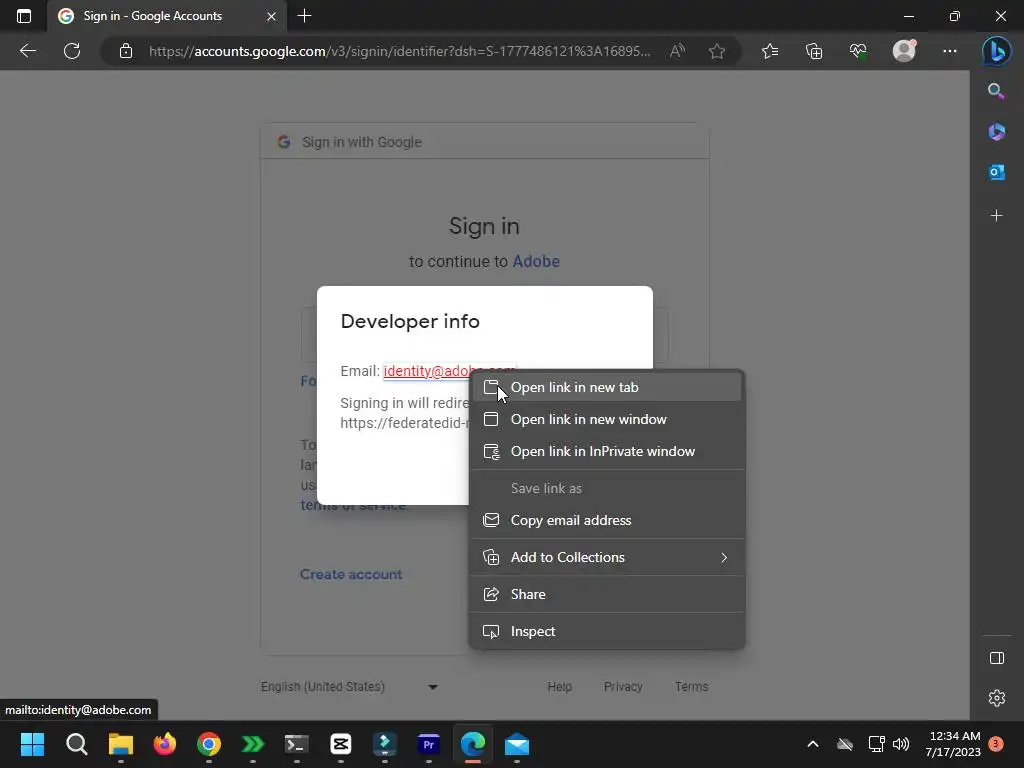Refresh the current page
The width and height of the screenshot is (1024, 768).
72,51
